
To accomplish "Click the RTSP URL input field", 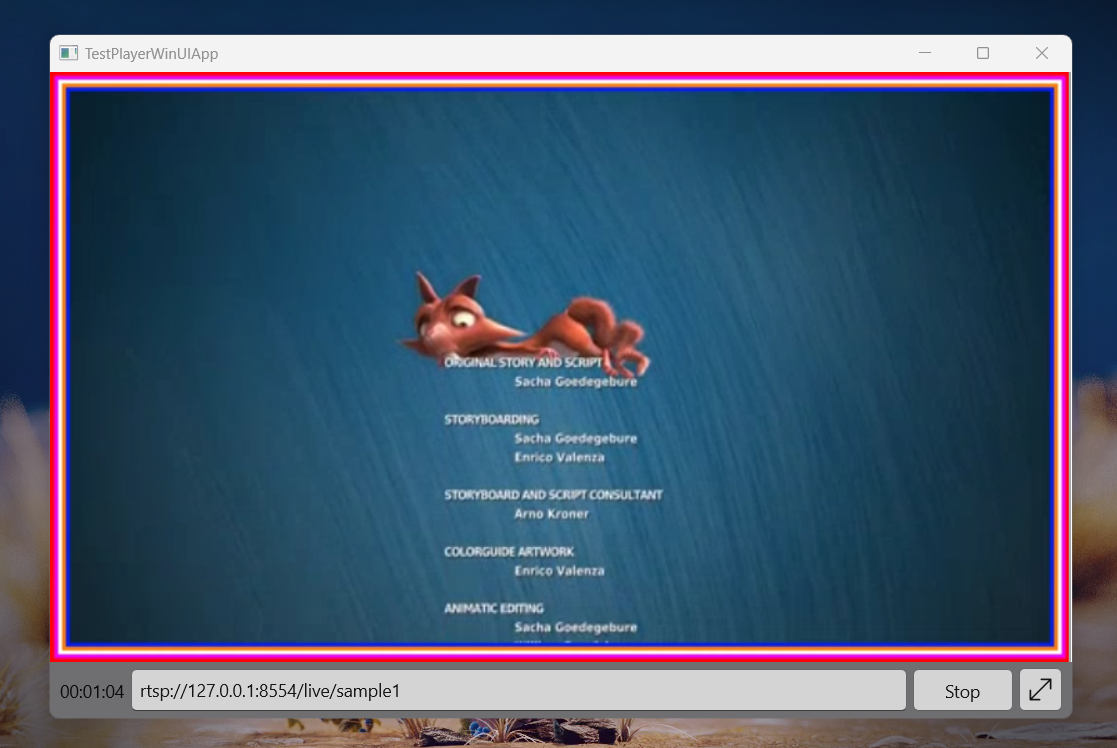I will coord(519,690).
